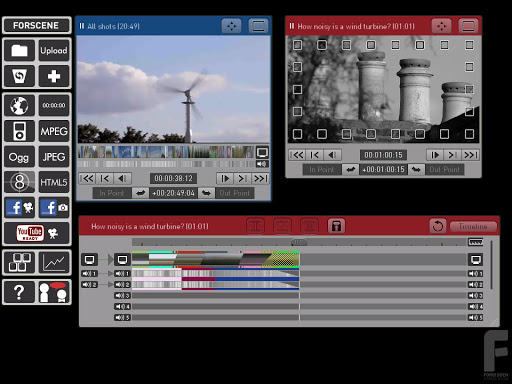Choose the Ogg export format
The image size is (512, 384).
(19, 157)
